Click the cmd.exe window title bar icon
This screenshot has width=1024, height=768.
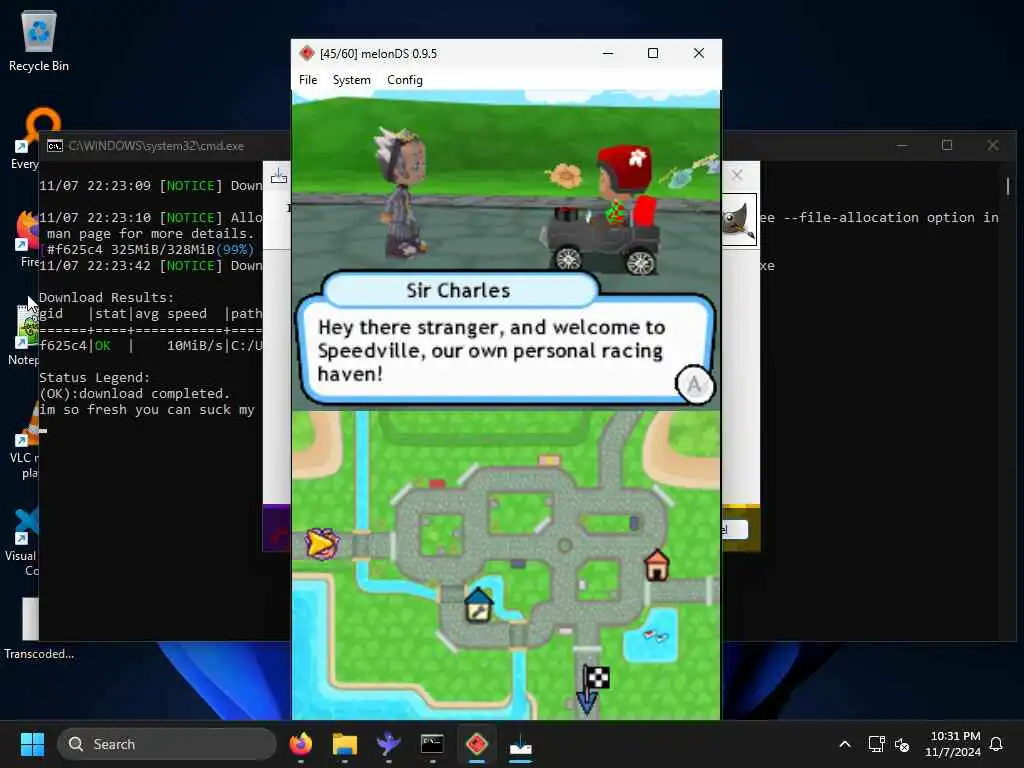[55, 146]
